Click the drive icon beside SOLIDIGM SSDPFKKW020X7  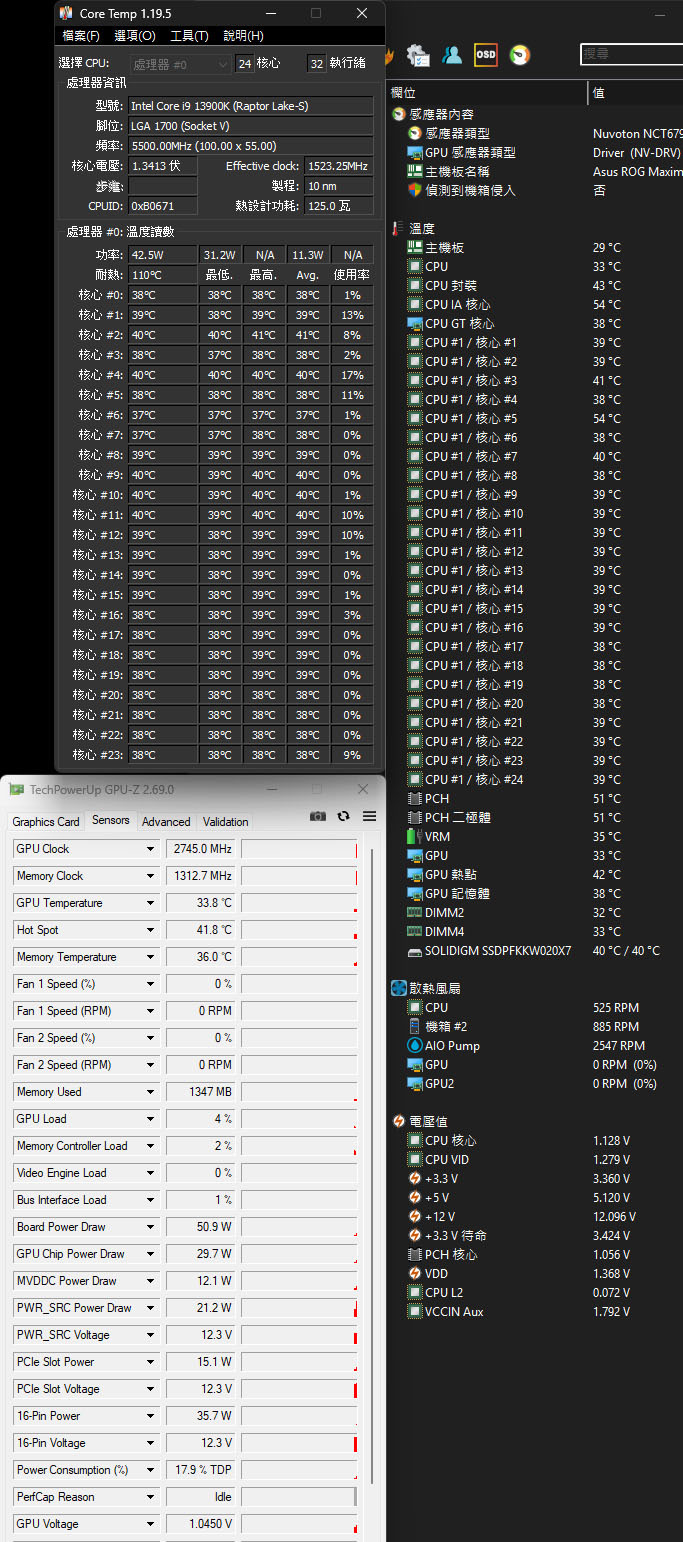point(416,951)
